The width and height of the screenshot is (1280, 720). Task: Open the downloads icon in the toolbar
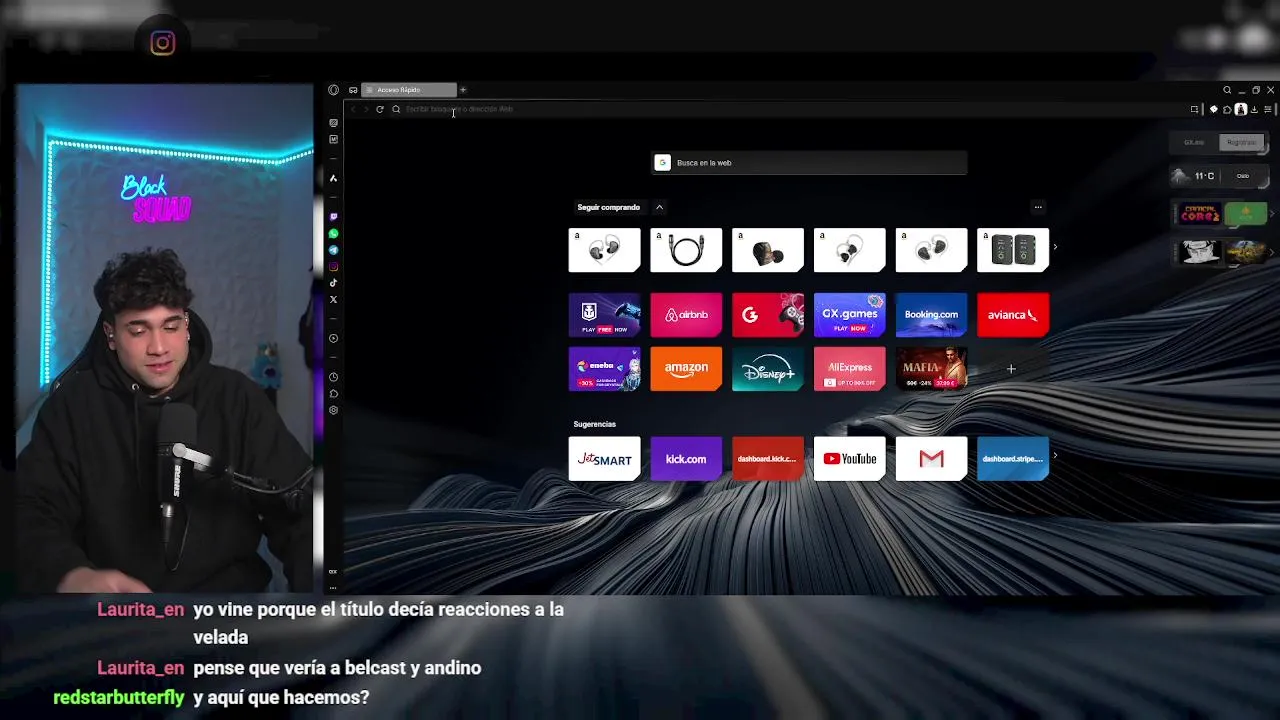click(1254, 109)
